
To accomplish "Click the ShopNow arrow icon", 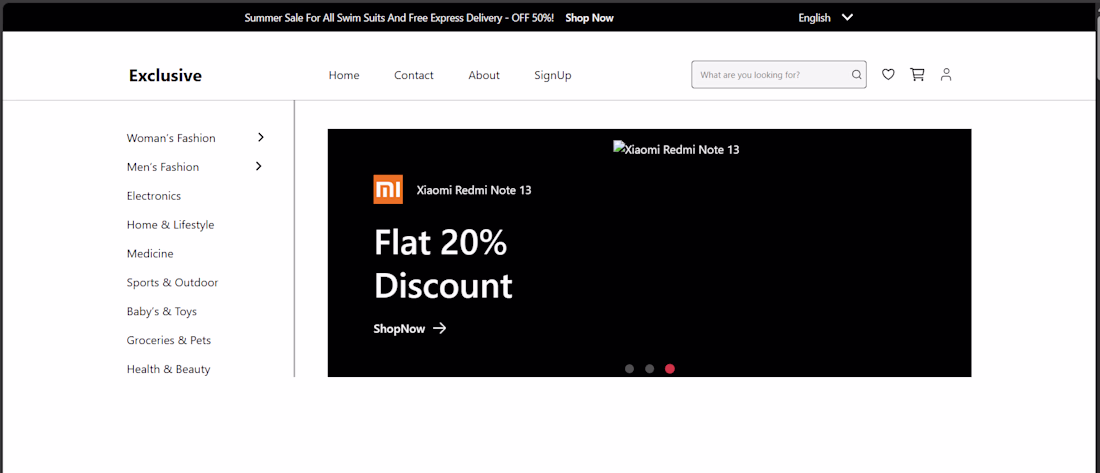I will point(439,328).
